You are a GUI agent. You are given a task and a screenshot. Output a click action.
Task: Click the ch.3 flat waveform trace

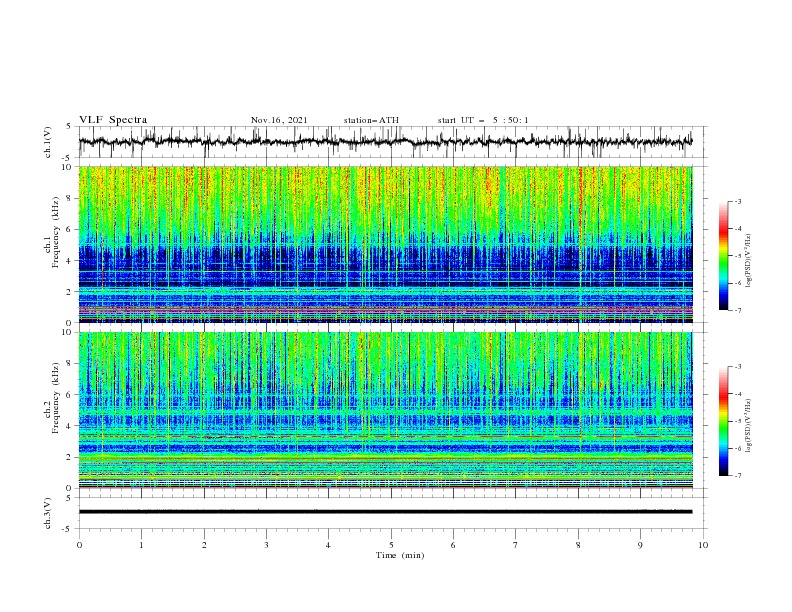tap(385, 512)
